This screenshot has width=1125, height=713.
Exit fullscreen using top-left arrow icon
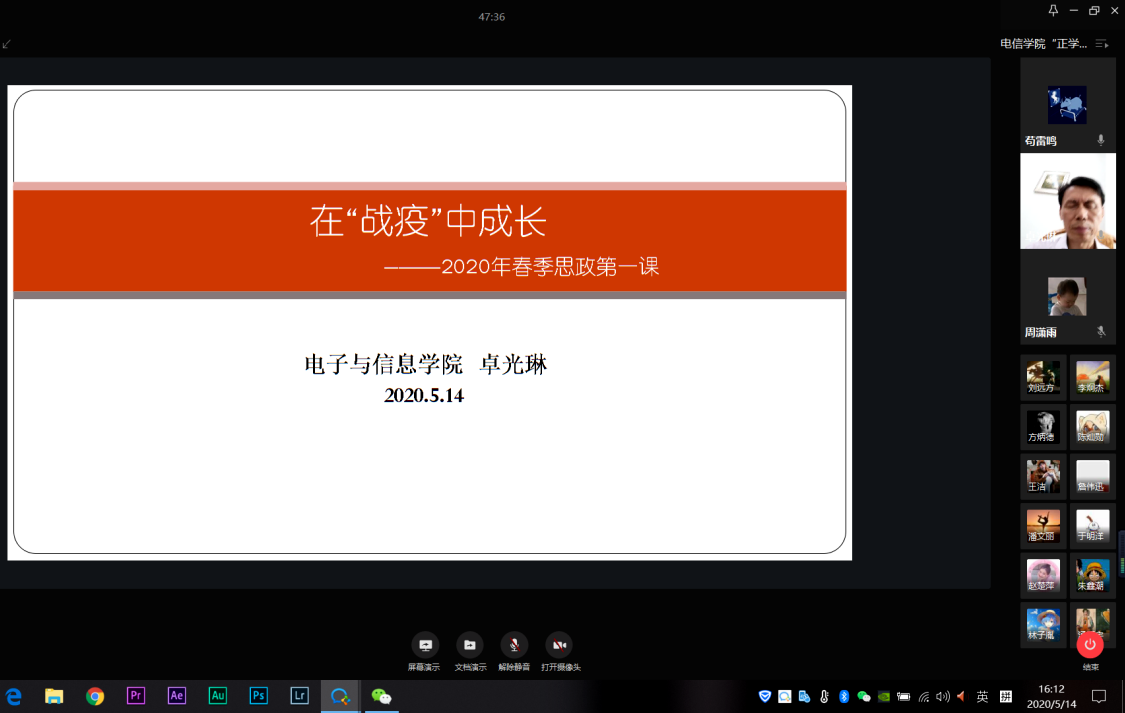[x=7, y=44]
